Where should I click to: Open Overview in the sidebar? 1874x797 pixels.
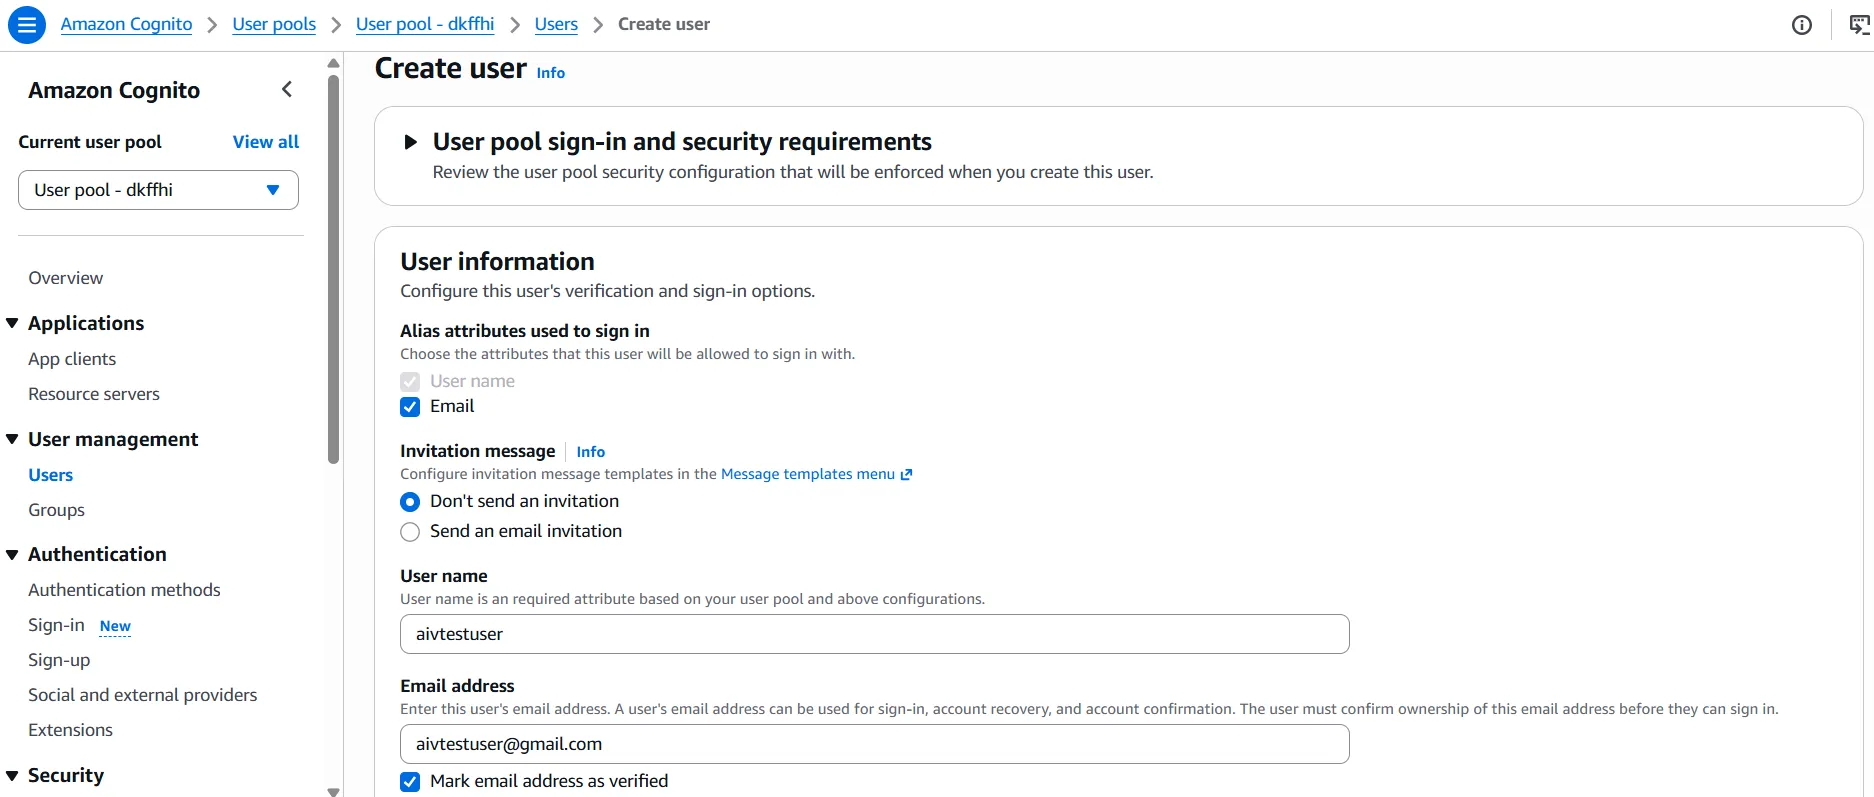coord(65,278)
